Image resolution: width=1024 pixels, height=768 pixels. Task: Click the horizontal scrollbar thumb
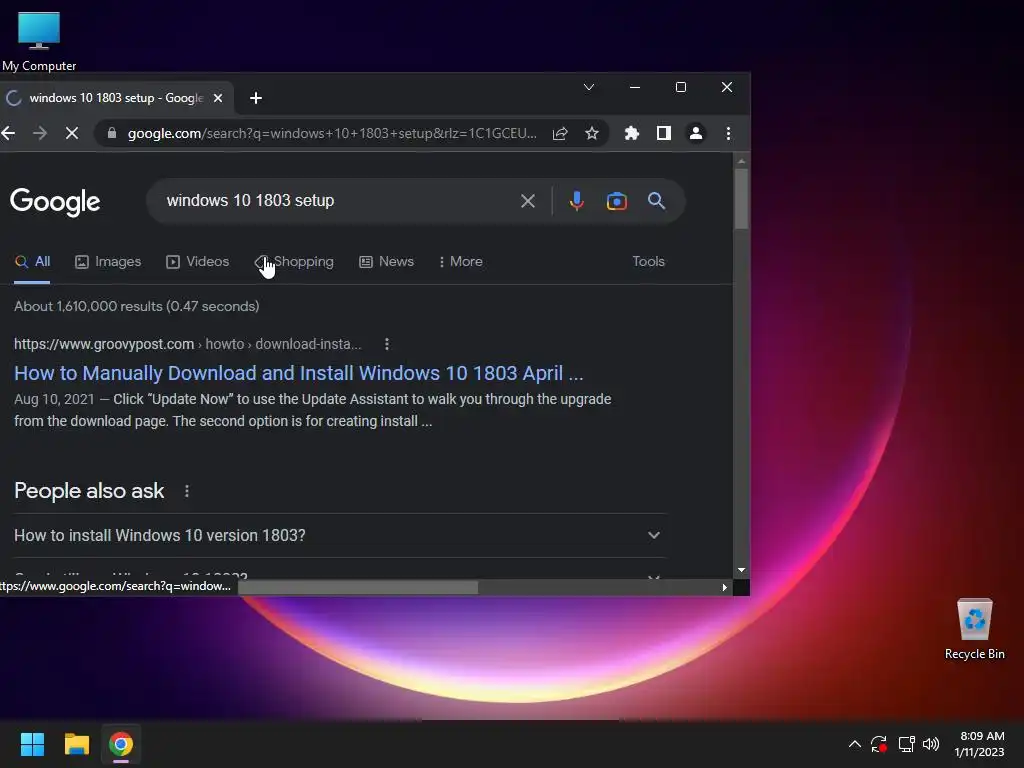358,587
